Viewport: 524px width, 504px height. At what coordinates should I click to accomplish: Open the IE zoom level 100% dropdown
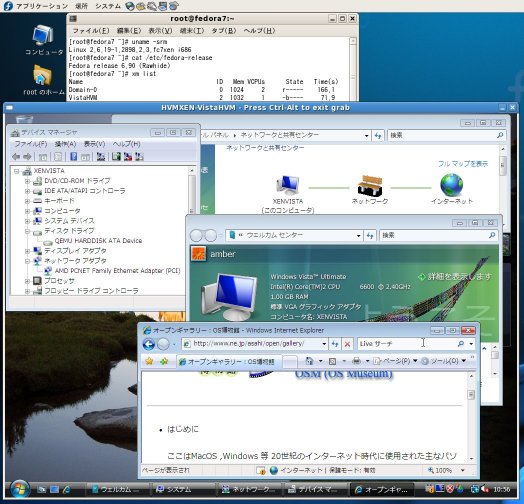[463, 470]
